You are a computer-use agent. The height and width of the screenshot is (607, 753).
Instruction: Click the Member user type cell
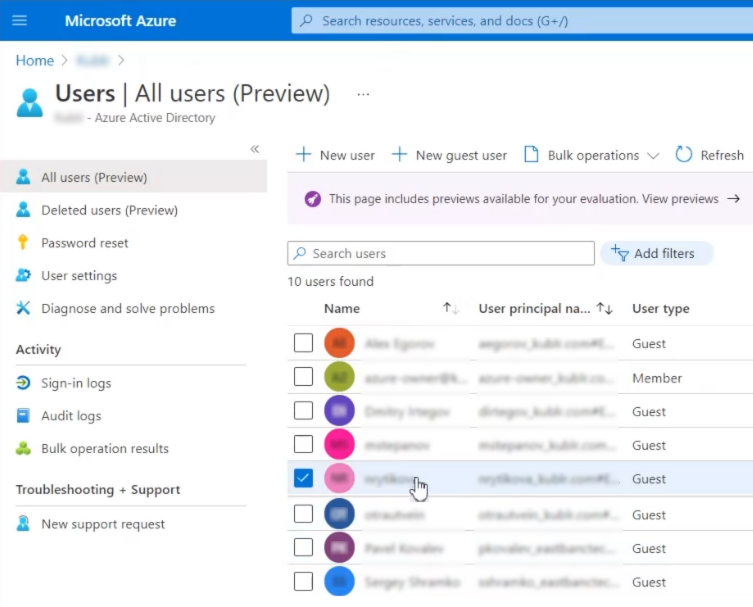(x=657, y=378)
